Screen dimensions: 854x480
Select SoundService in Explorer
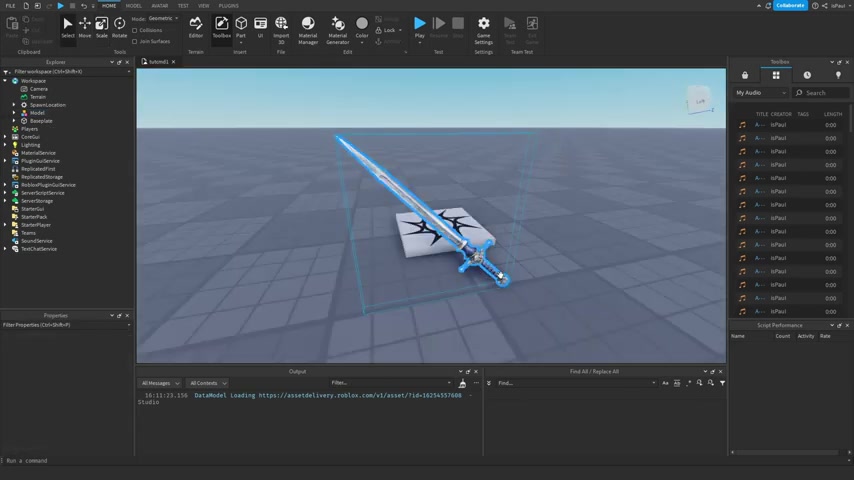tap(36, 241)
